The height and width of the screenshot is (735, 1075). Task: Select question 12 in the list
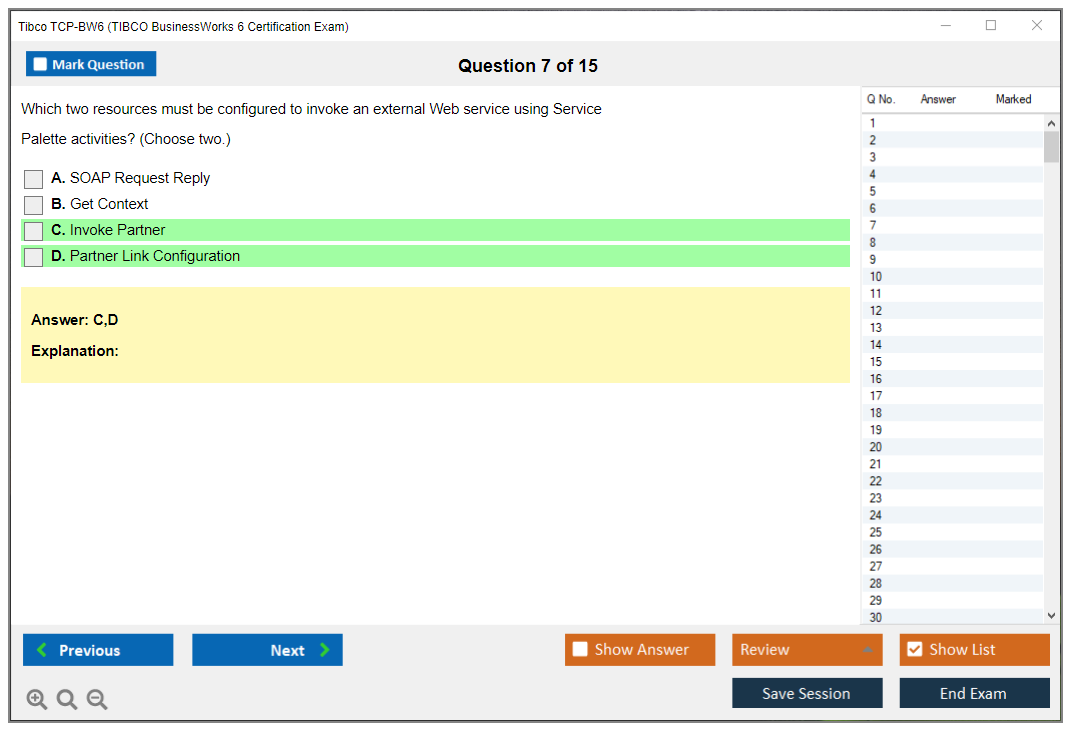(877, 311)
